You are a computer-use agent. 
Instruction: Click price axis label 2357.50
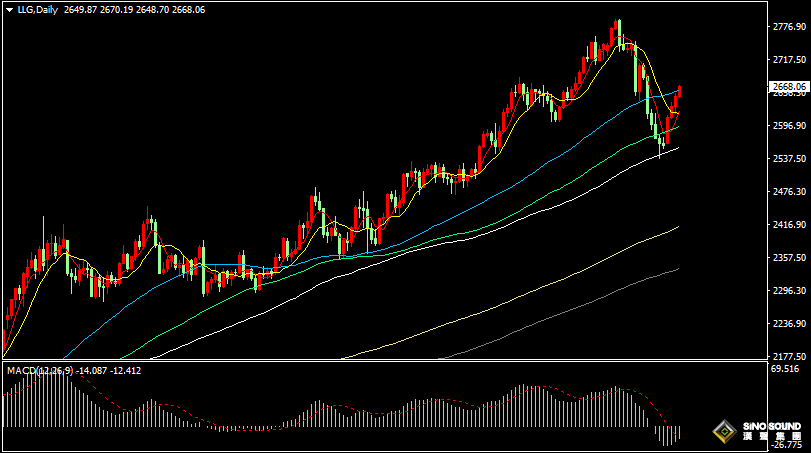(x=789, y=257)
